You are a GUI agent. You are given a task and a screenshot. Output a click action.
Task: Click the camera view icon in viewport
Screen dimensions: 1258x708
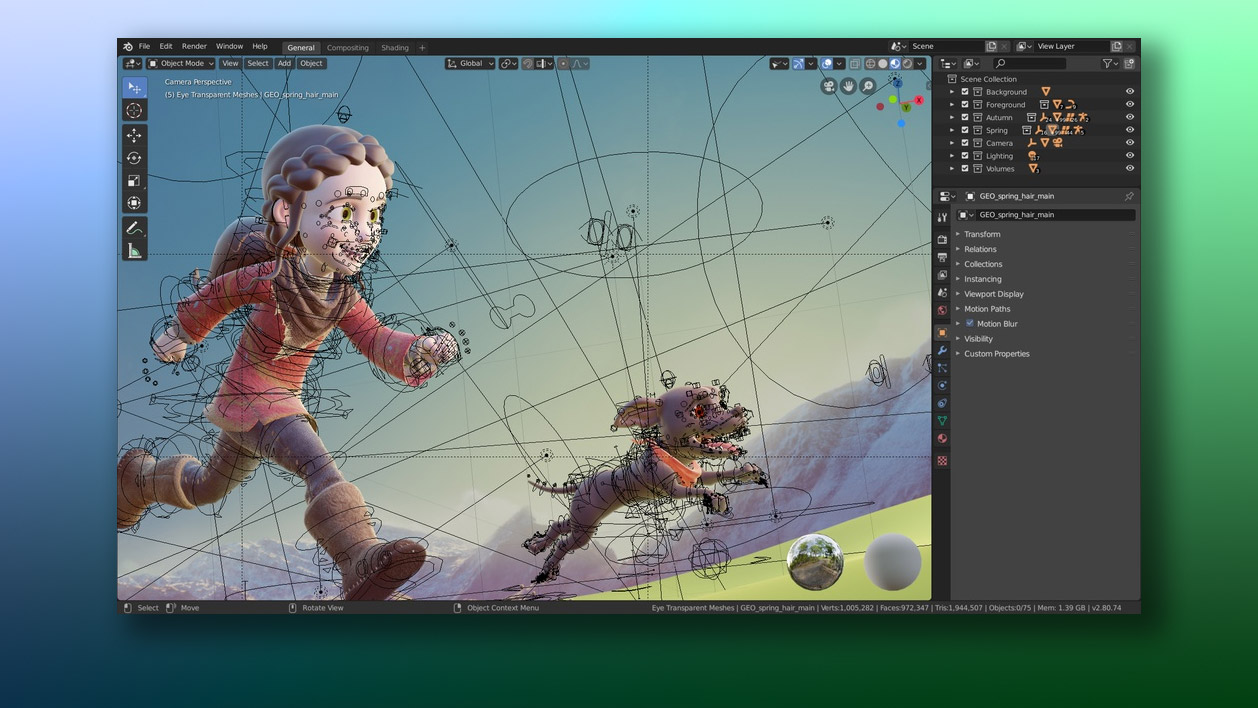coord(829,86)
